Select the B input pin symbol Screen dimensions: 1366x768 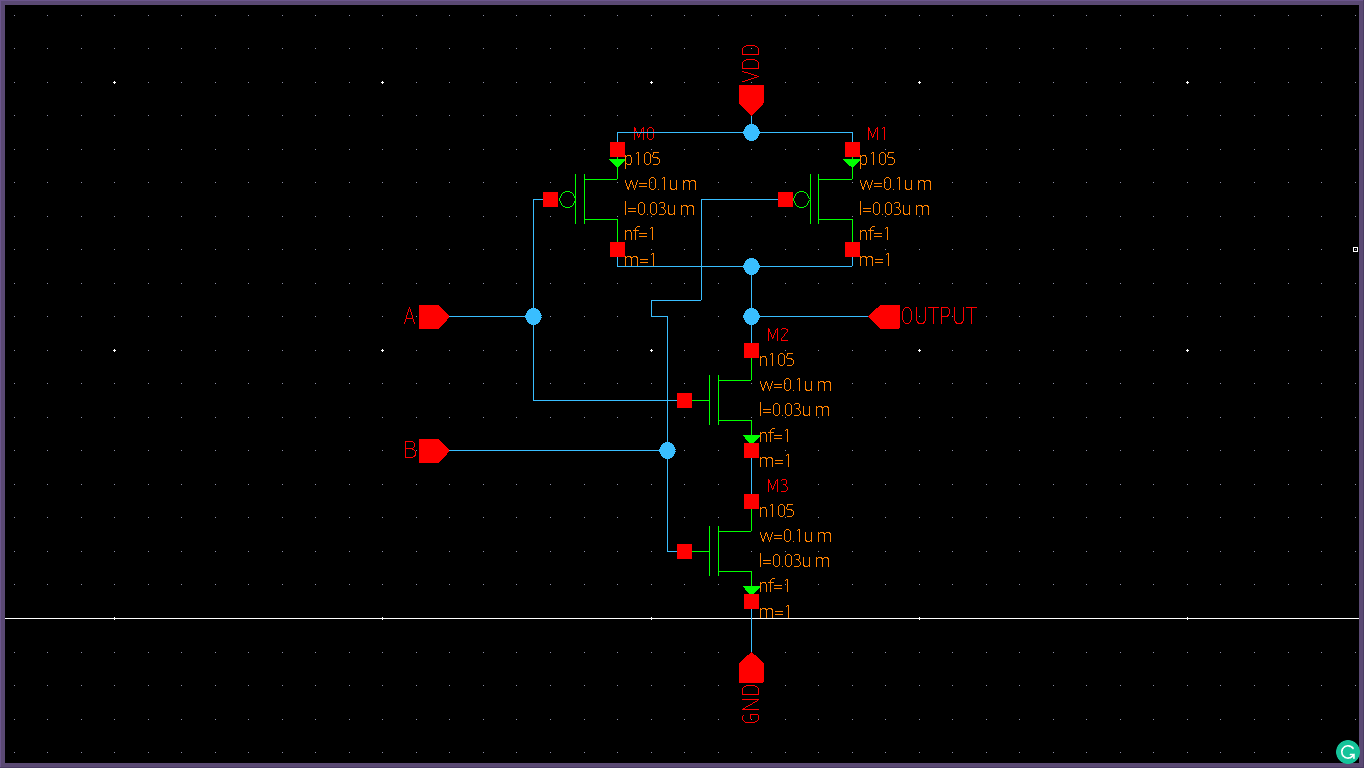432,450
